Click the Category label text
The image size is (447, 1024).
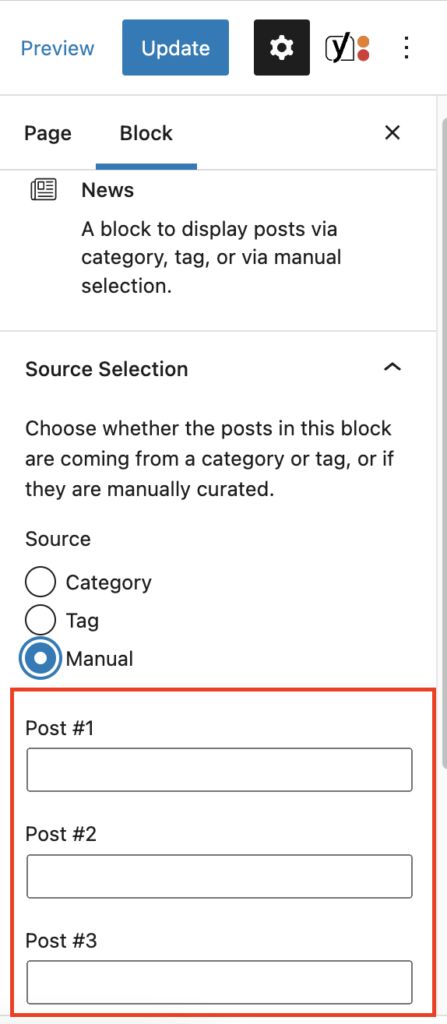tap(108, 583)
